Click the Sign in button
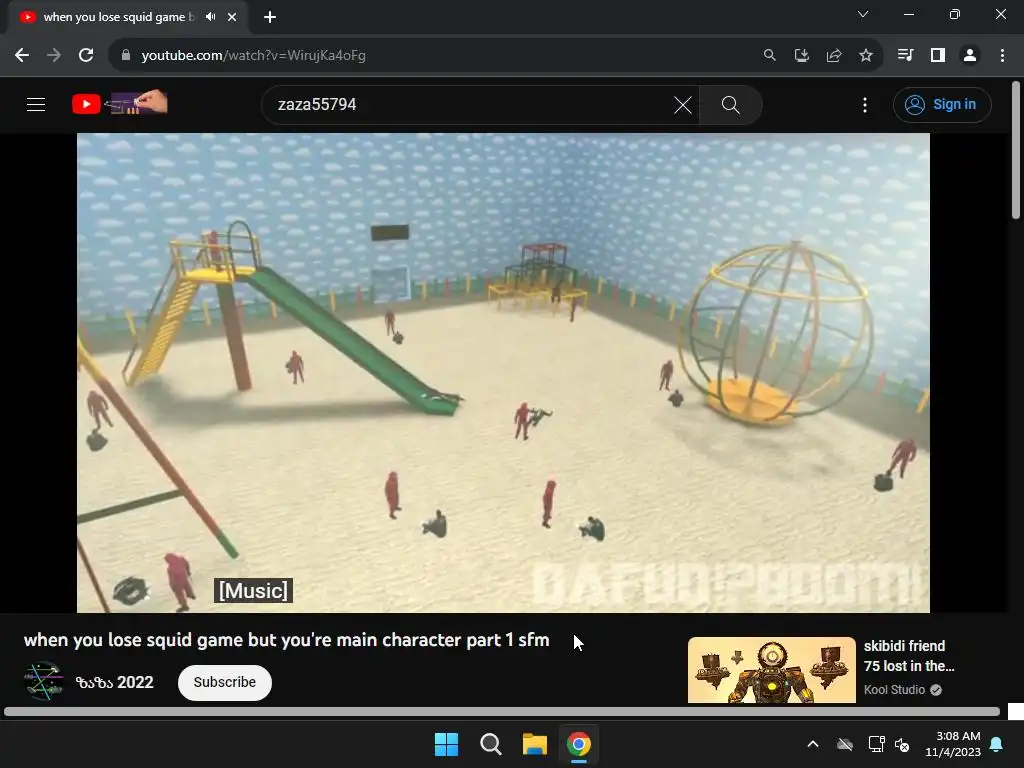1024x768 pixels. tap(942, 104)
